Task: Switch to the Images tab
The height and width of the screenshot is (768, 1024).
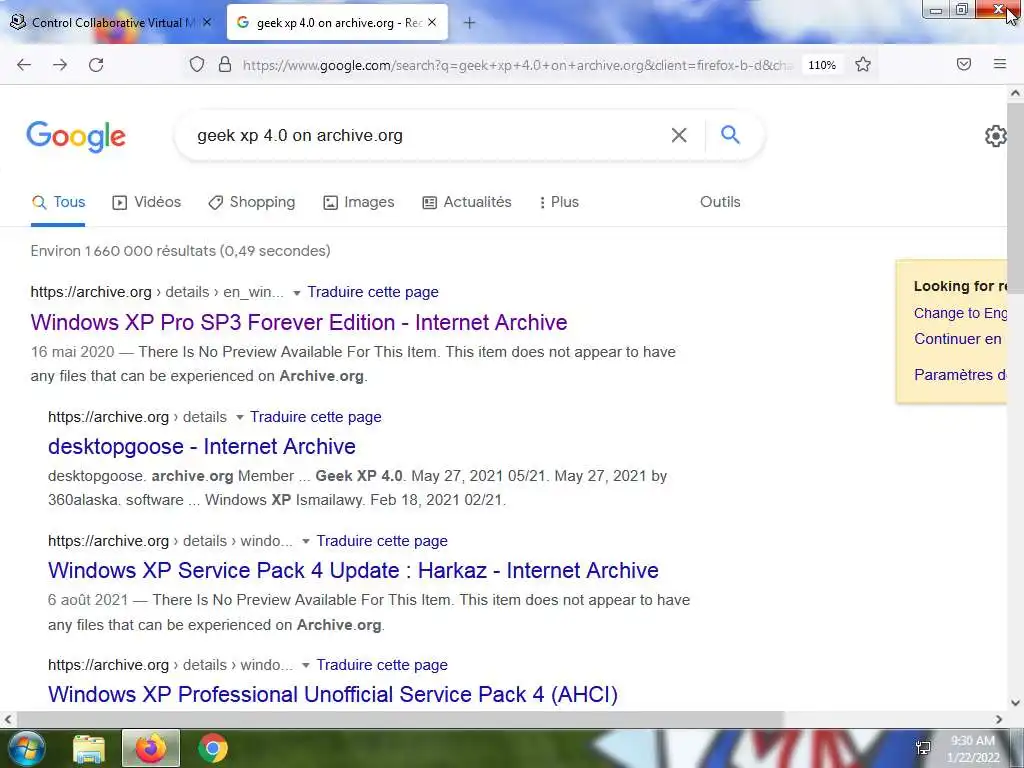Action: tap(359, 202)
